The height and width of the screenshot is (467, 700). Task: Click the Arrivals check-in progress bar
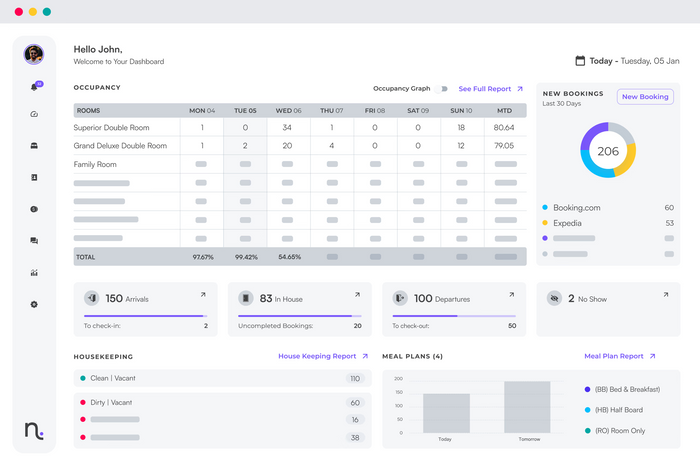pos(146,316)
